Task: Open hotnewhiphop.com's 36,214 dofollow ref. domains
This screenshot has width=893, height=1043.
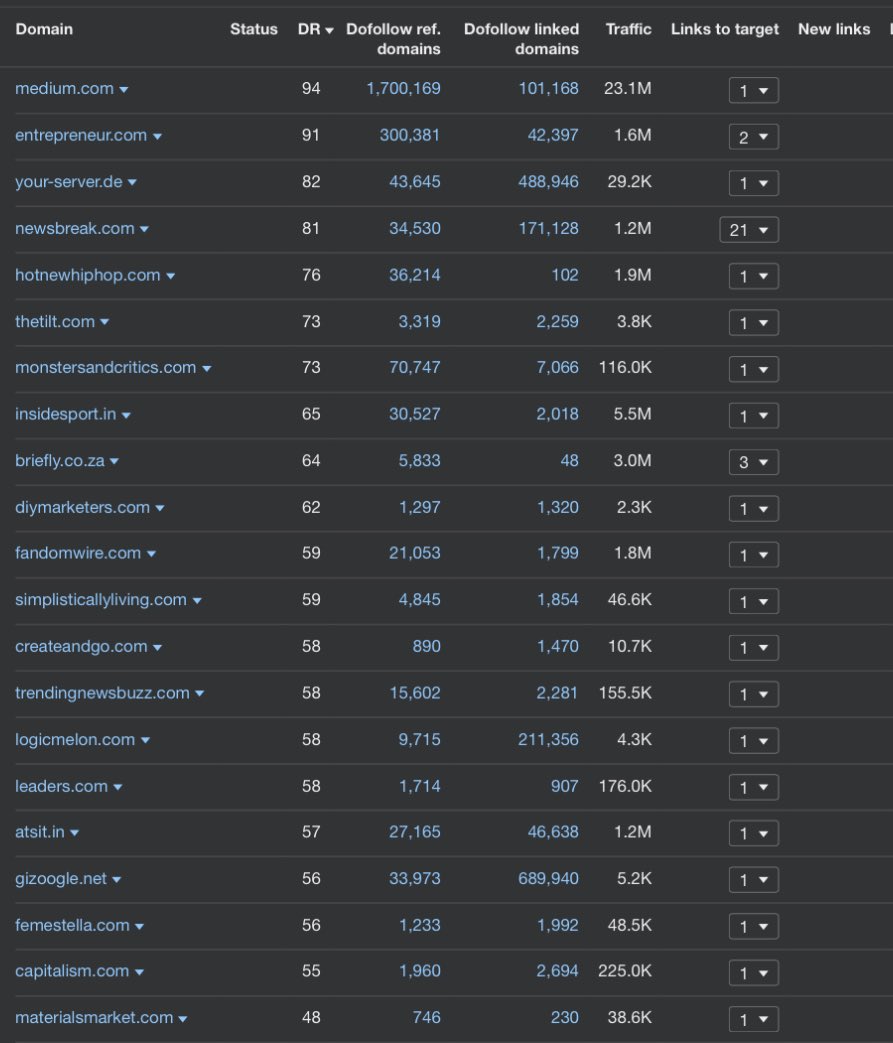Action: 415,275
